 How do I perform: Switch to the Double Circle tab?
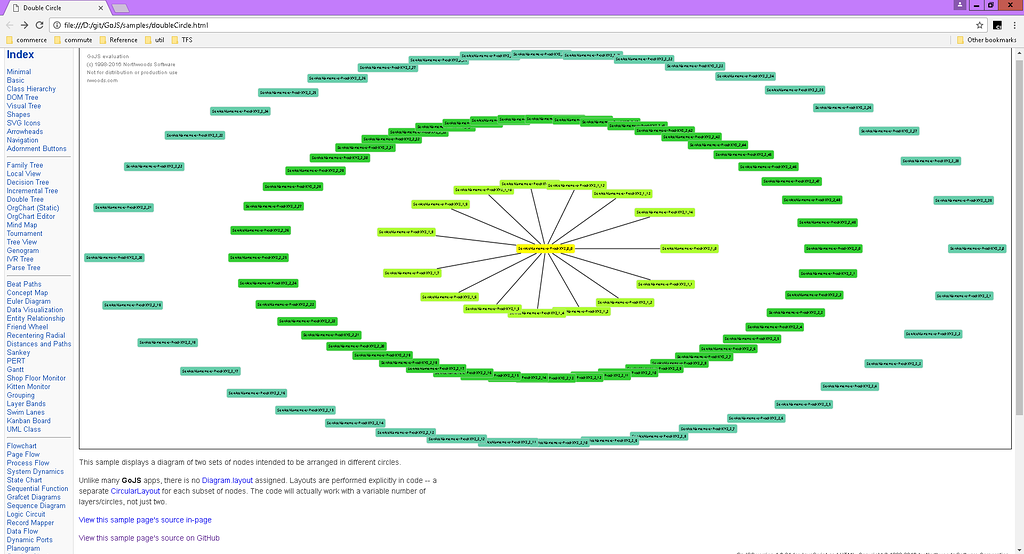[x=45, y=7]
